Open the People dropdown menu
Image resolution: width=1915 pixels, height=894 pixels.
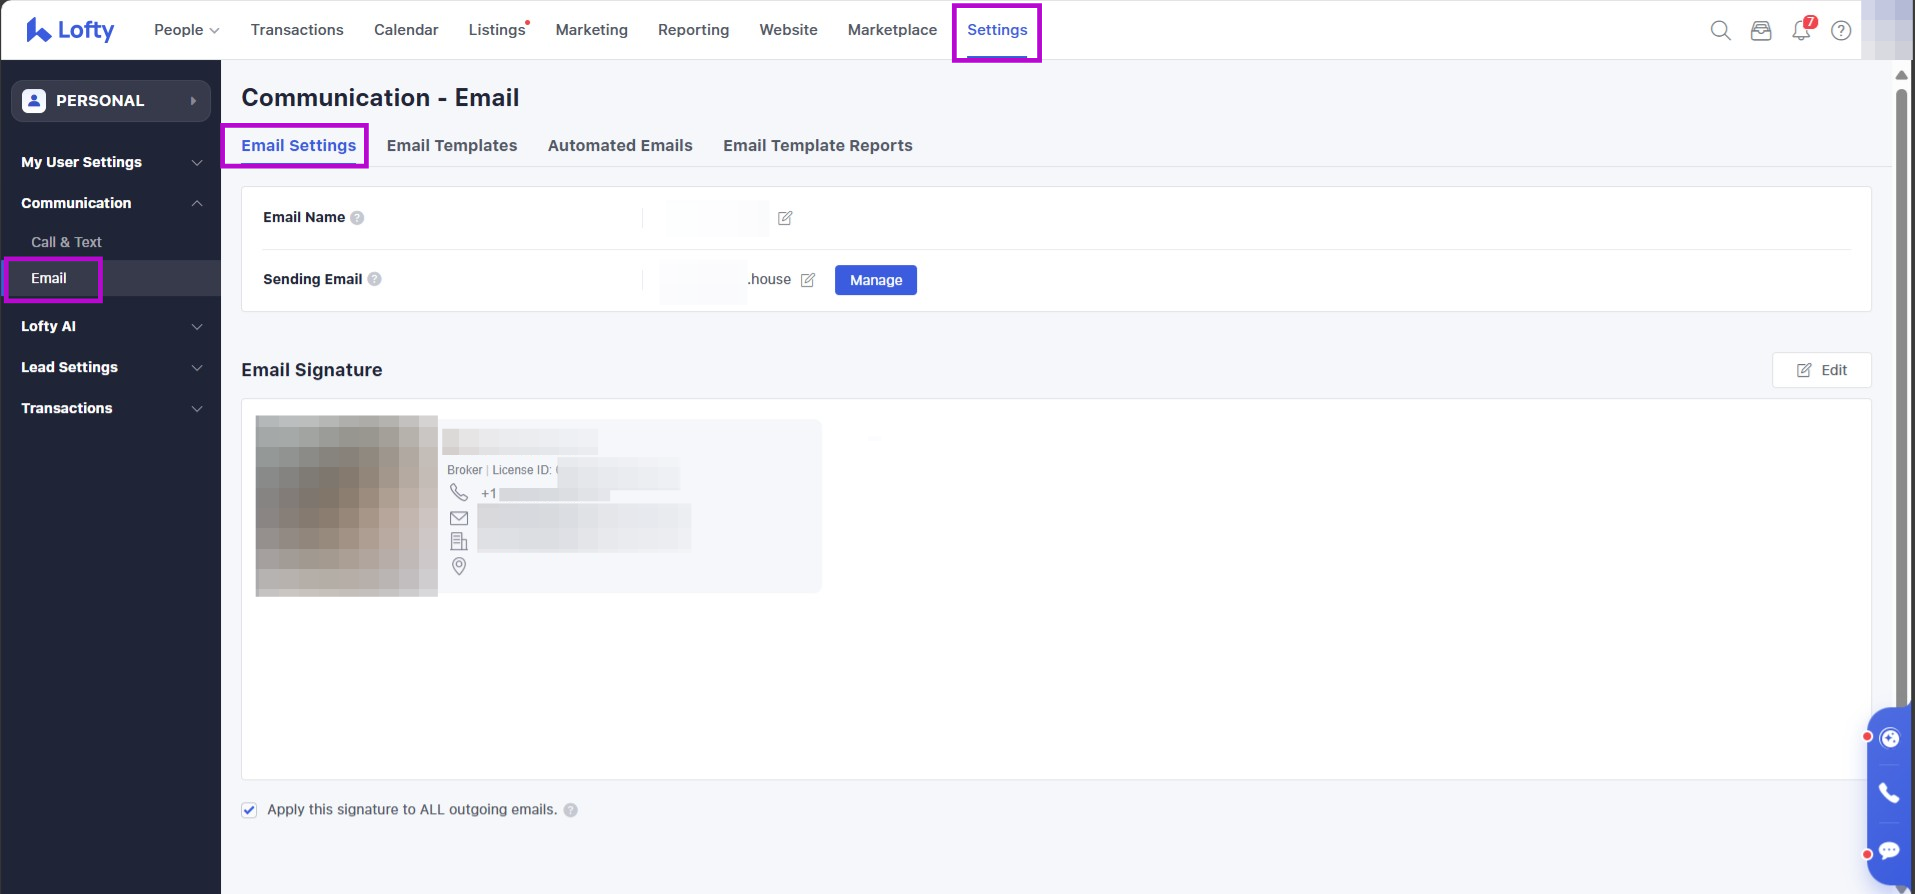click(x=186, y=30)
